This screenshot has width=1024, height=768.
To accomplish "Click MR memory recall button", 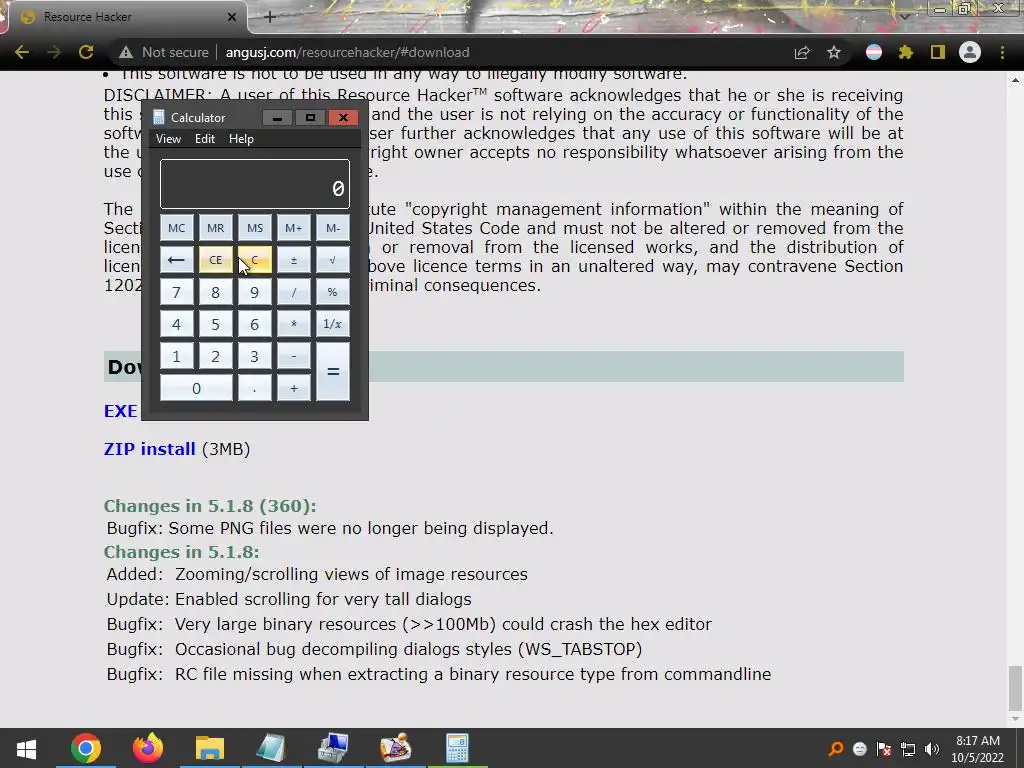I will (216, 228).
